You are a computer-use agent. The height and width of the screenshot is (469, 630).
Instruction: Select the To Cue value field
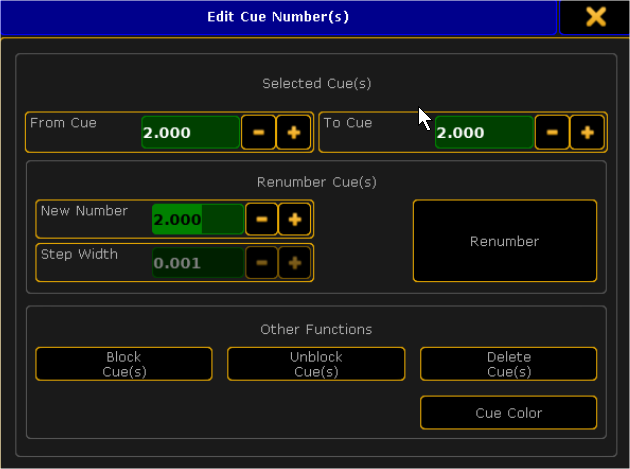484,132
